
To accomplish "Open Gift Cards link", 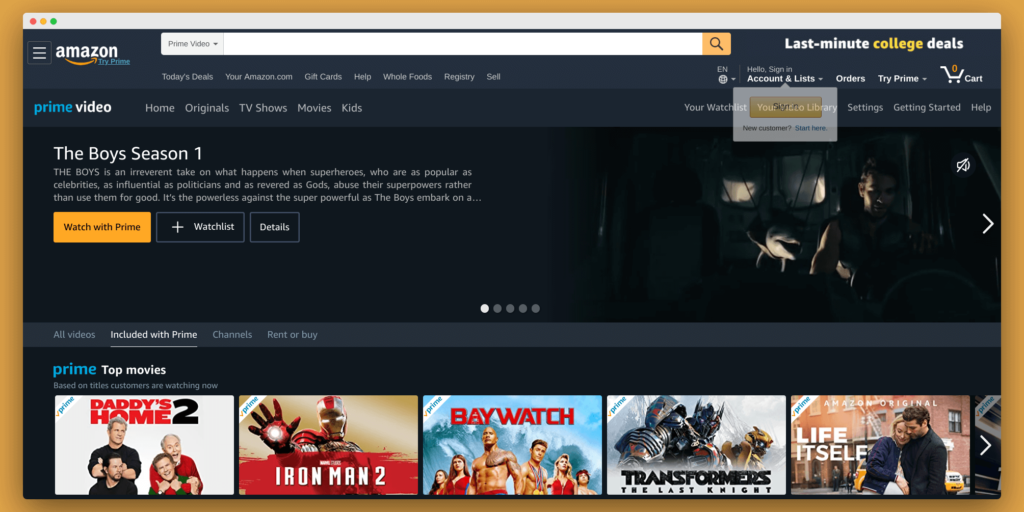I will 323,76.
